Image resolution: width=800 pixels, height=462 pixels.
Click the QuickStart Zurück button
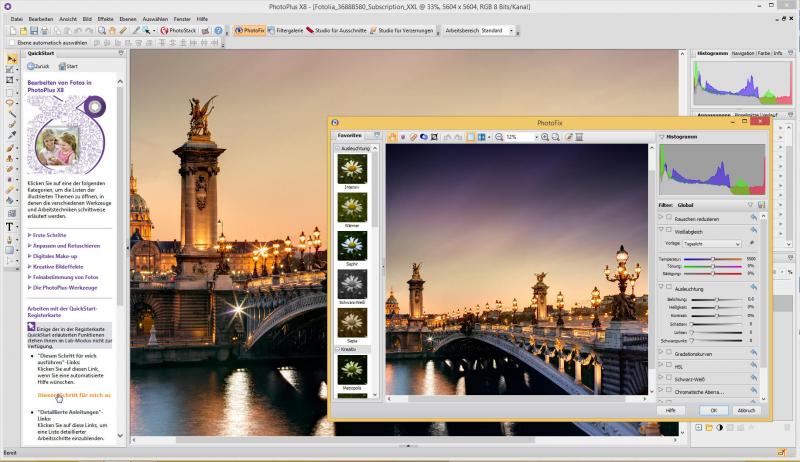pos(38,66)
